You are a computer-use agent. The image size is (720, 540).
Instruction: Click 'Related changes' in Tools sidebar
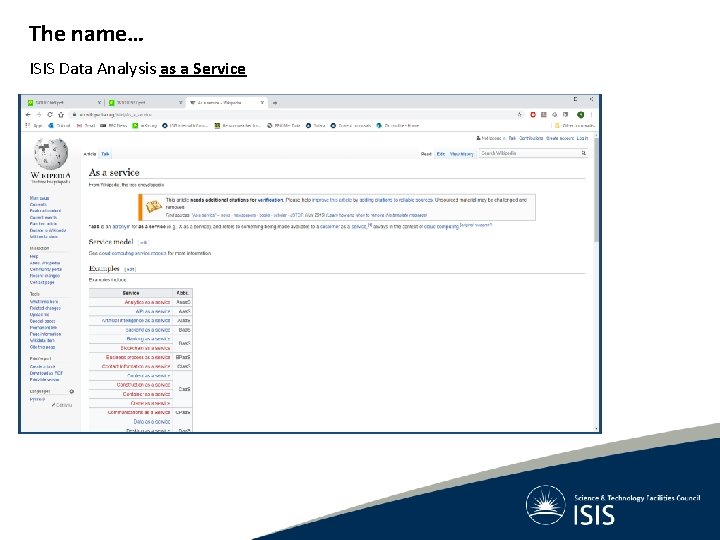[45, 308]
